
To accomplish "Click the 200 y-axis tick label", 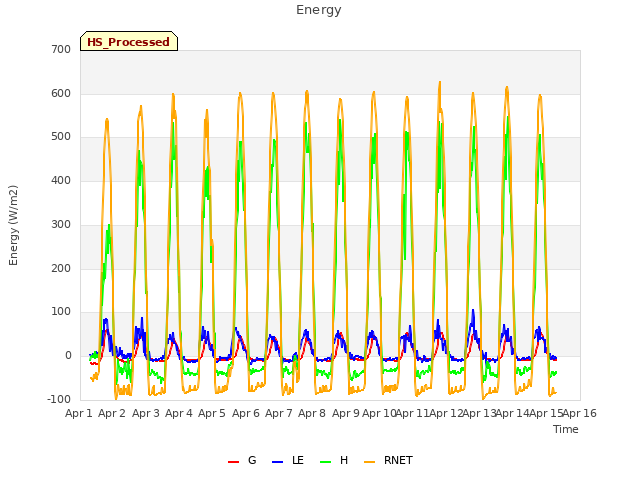I will 61,269.
